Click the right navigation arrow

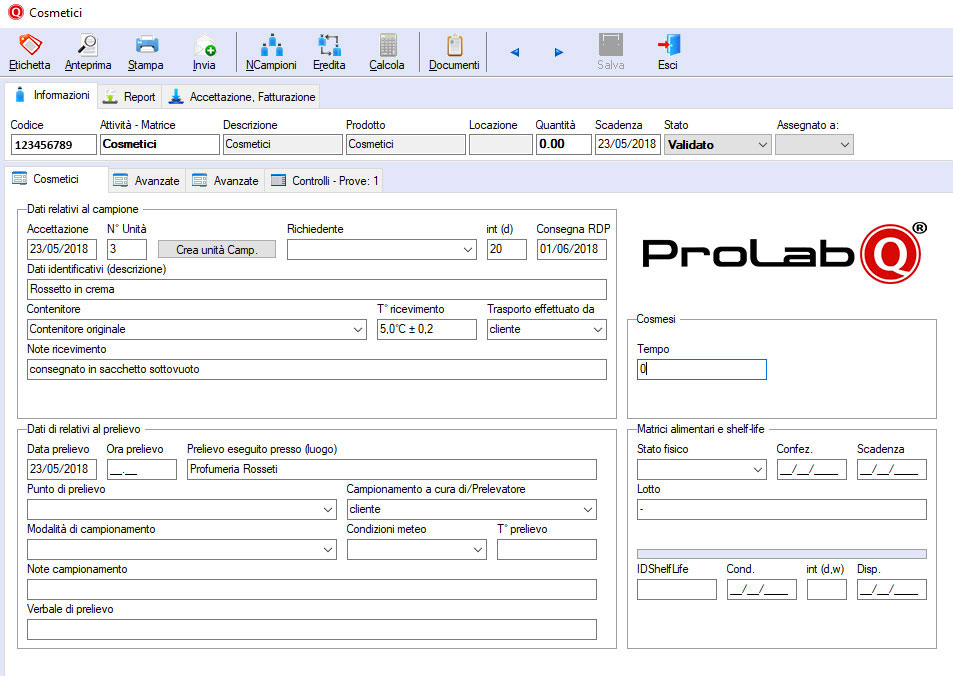(556, 52)
